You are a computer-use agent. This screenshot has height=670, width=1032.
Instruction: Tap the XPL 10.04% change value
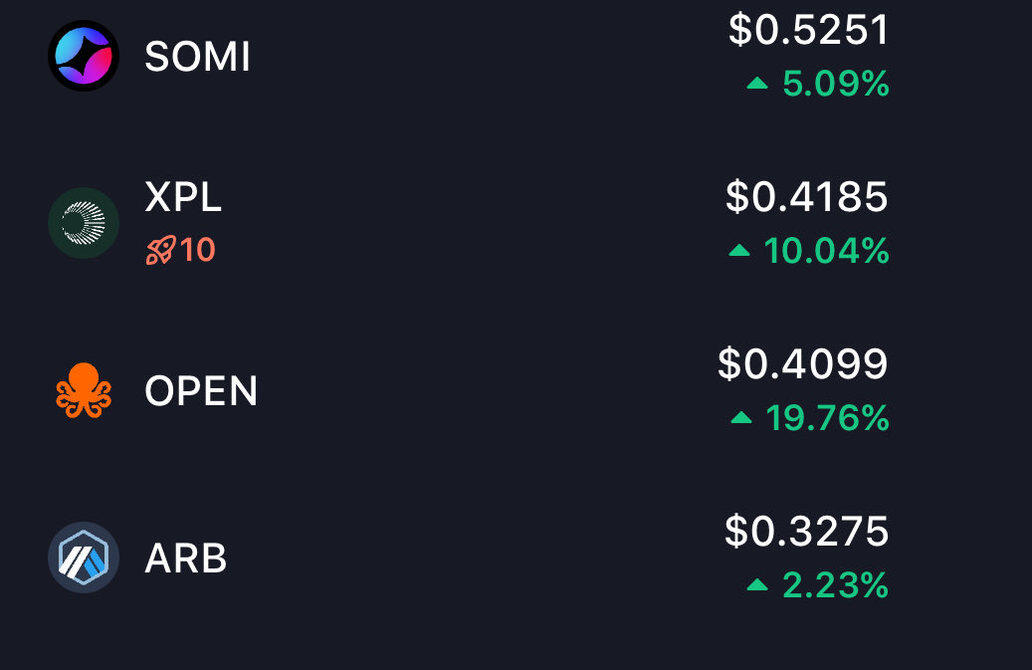pos(826,252)
